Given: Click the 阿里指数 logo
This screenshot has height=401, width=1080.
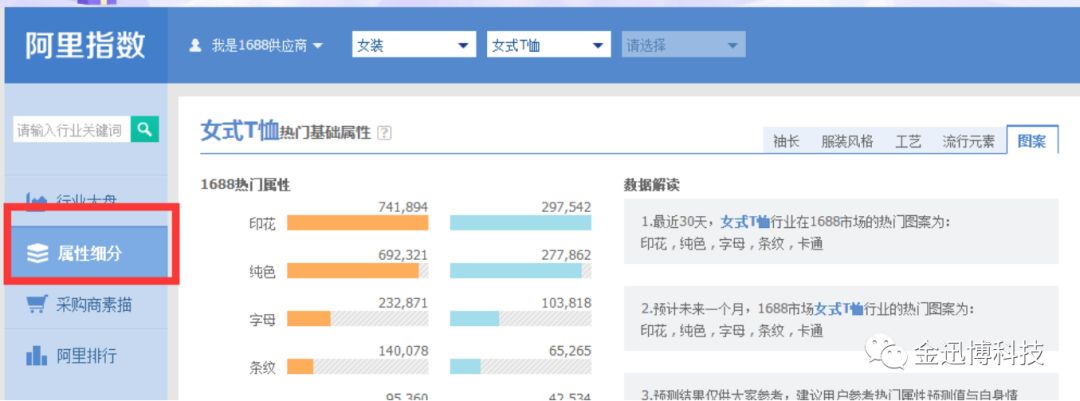Looking at the screenshot, I should pyautogui.click(x=85, y=45).
